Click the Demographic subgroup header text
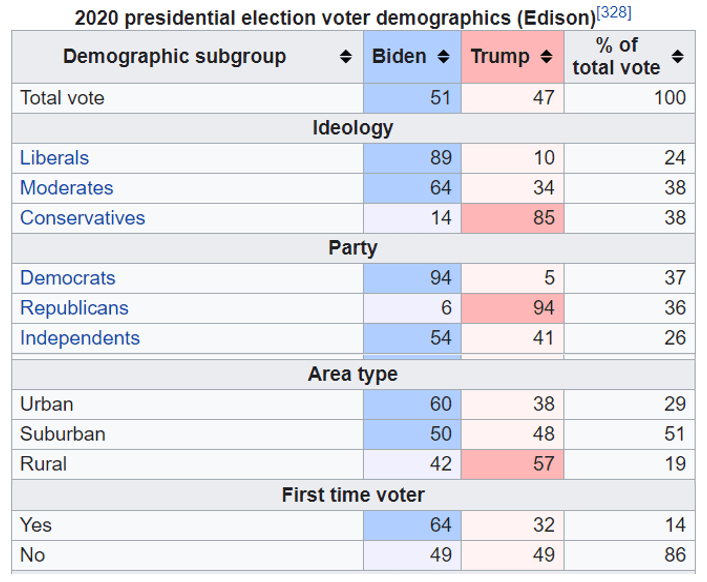The height and width of the screenshot is (582, 707). pyautogui.click(x=174, y=57)
